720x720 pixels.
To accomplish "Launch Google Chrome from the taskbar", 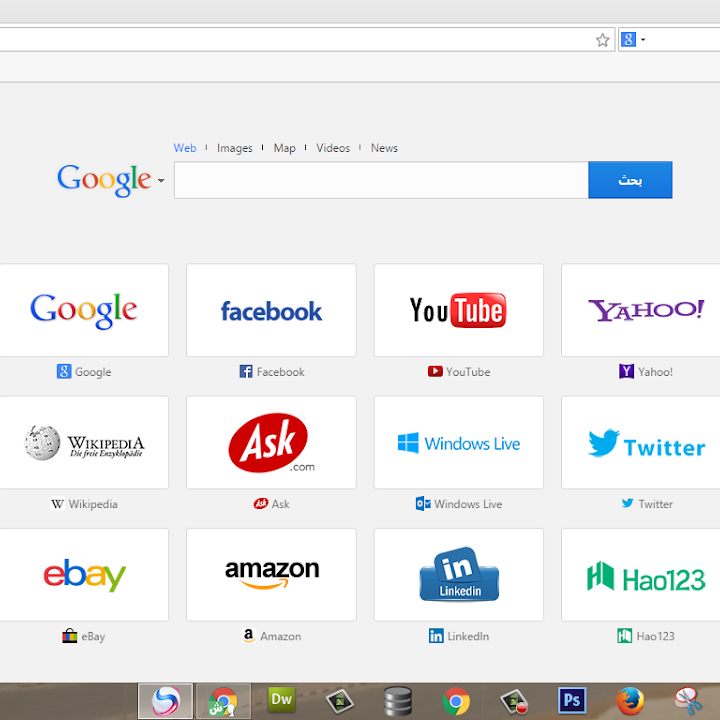I will [456, 701].
